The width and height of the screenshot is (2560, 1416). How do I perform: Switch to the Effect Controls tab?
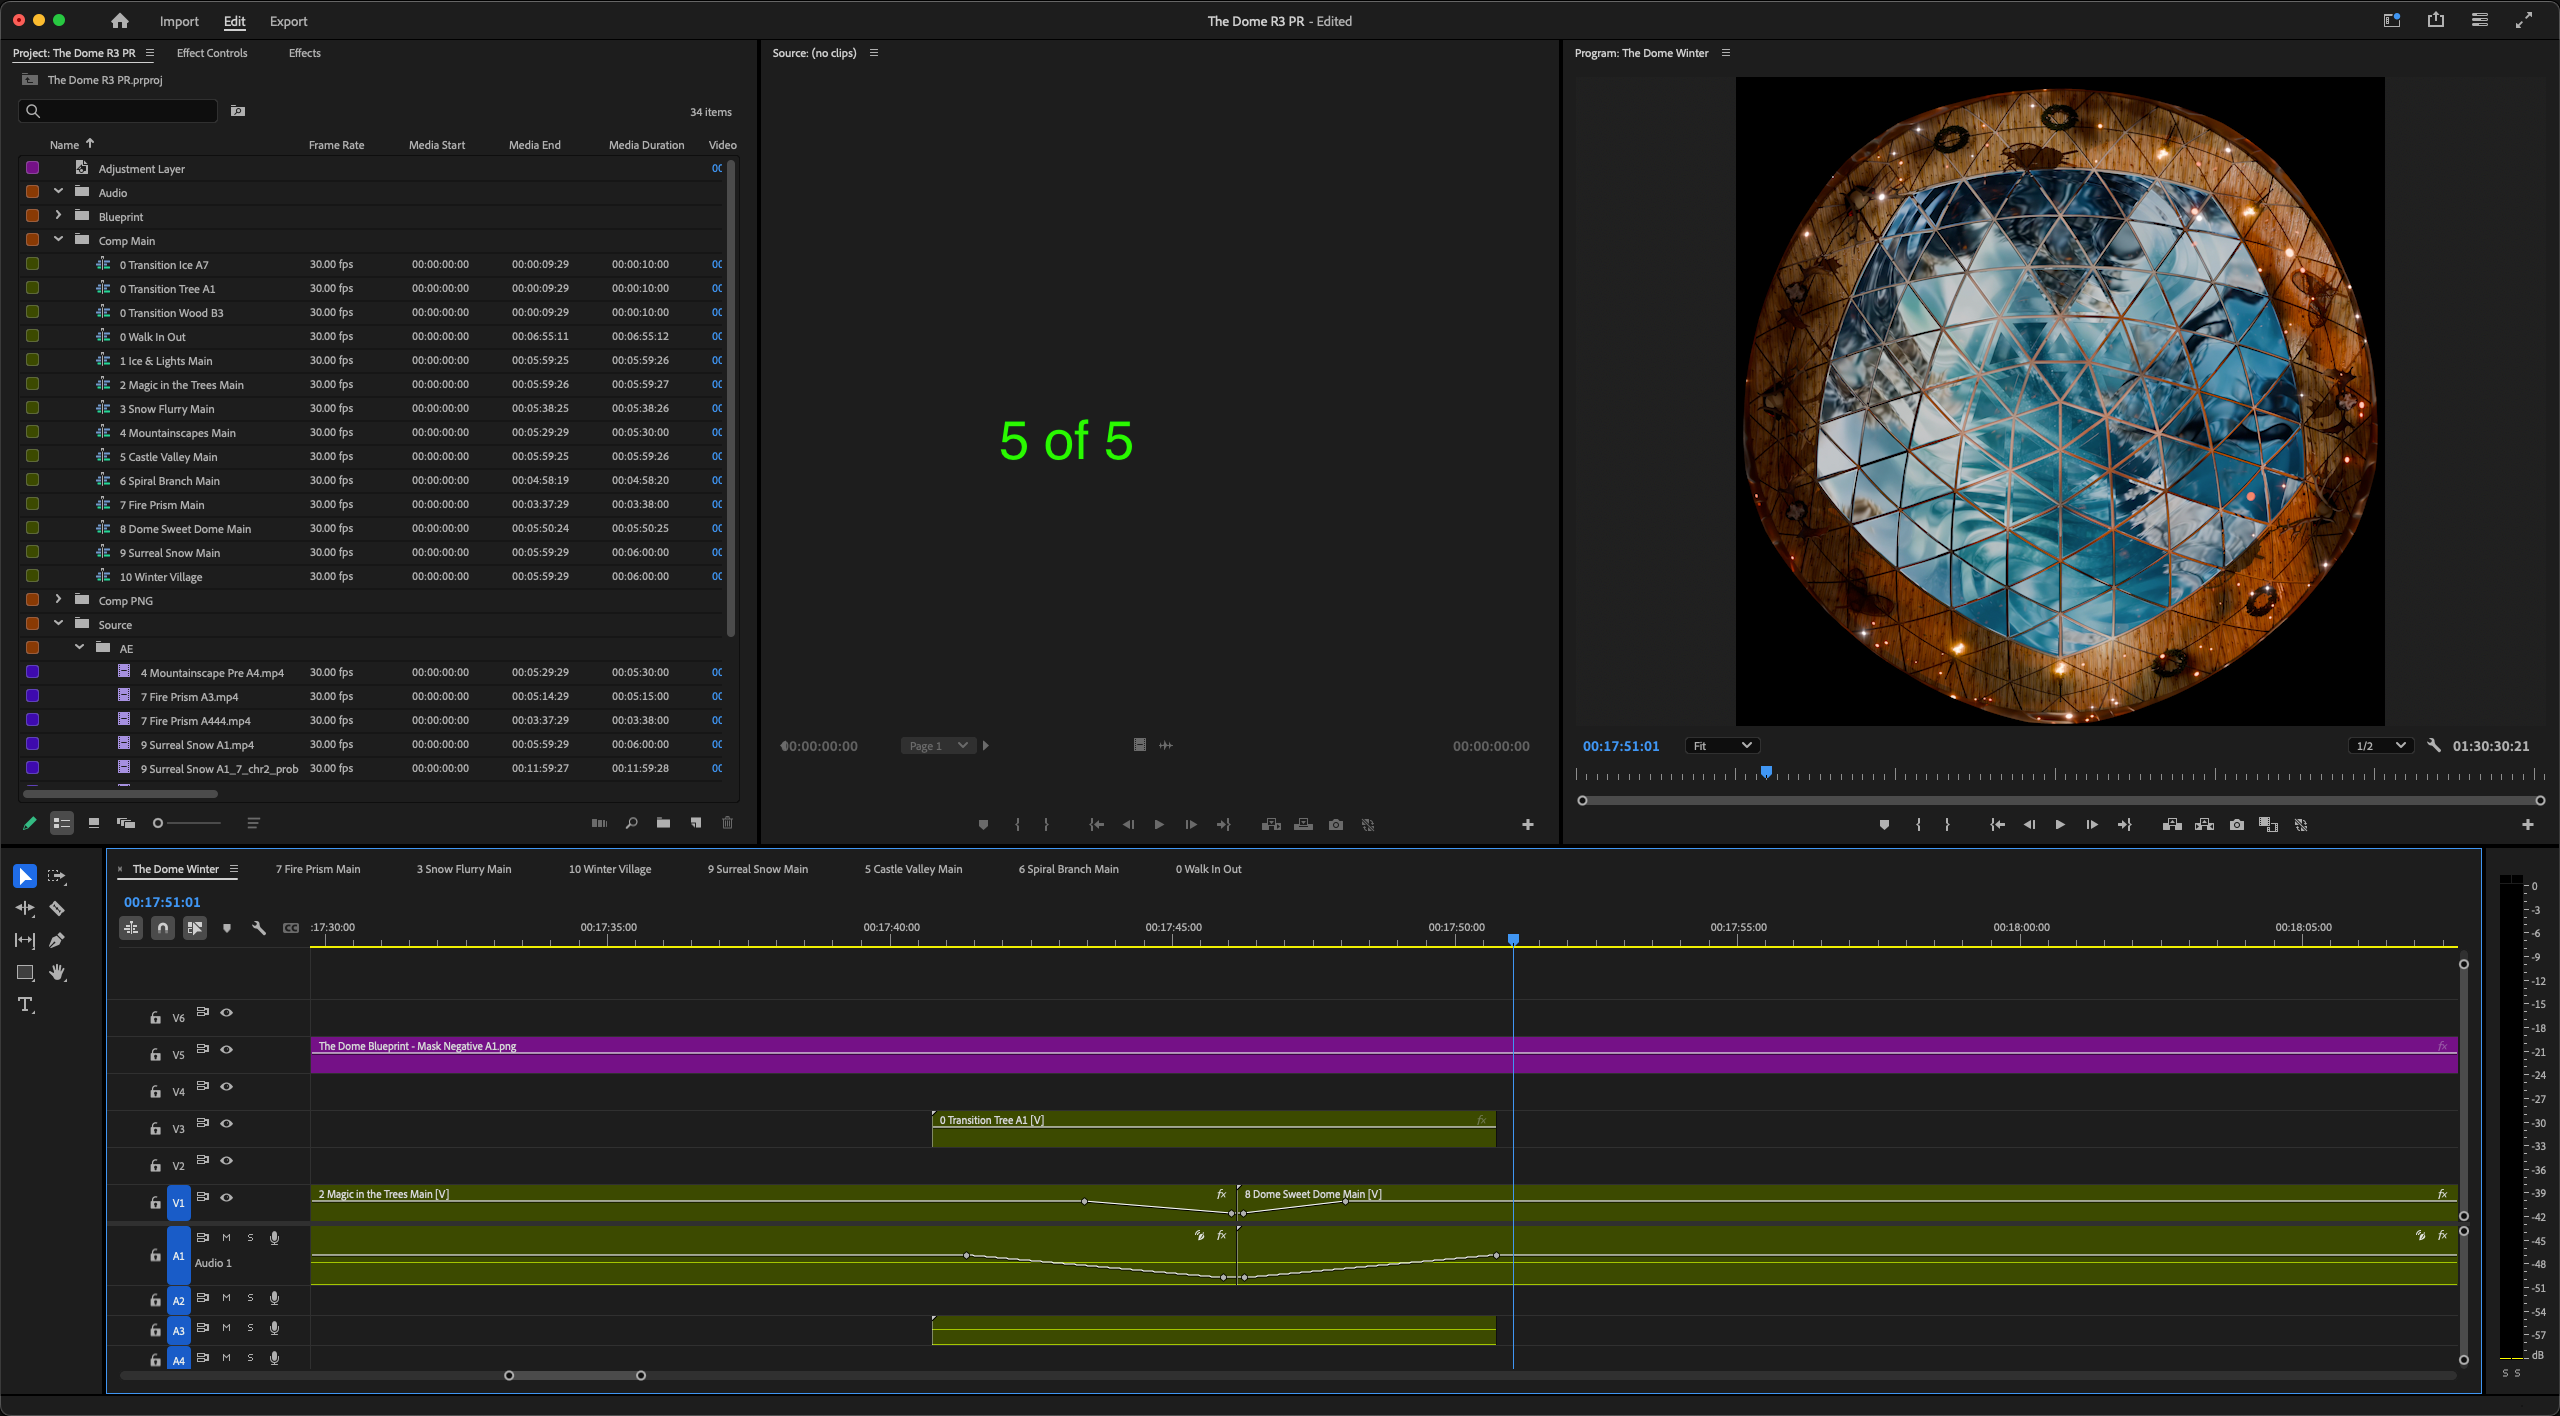point(212,53)
